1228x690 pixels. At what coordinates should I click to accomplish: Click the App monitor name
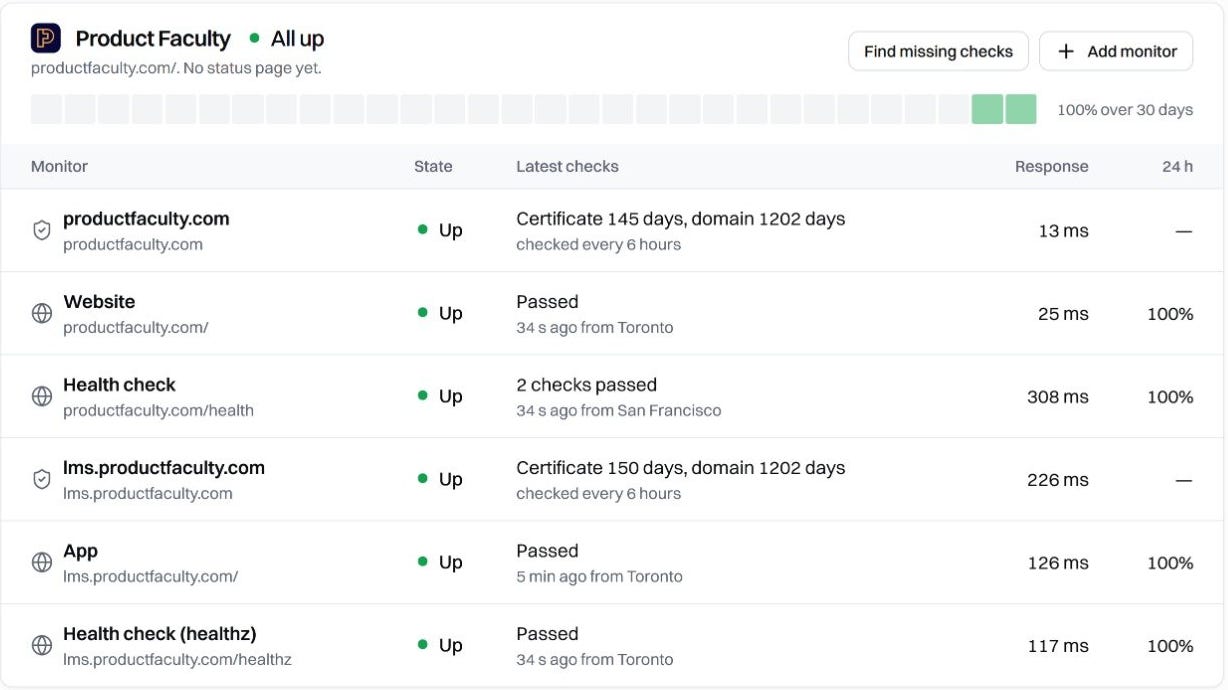coord(80,551)
